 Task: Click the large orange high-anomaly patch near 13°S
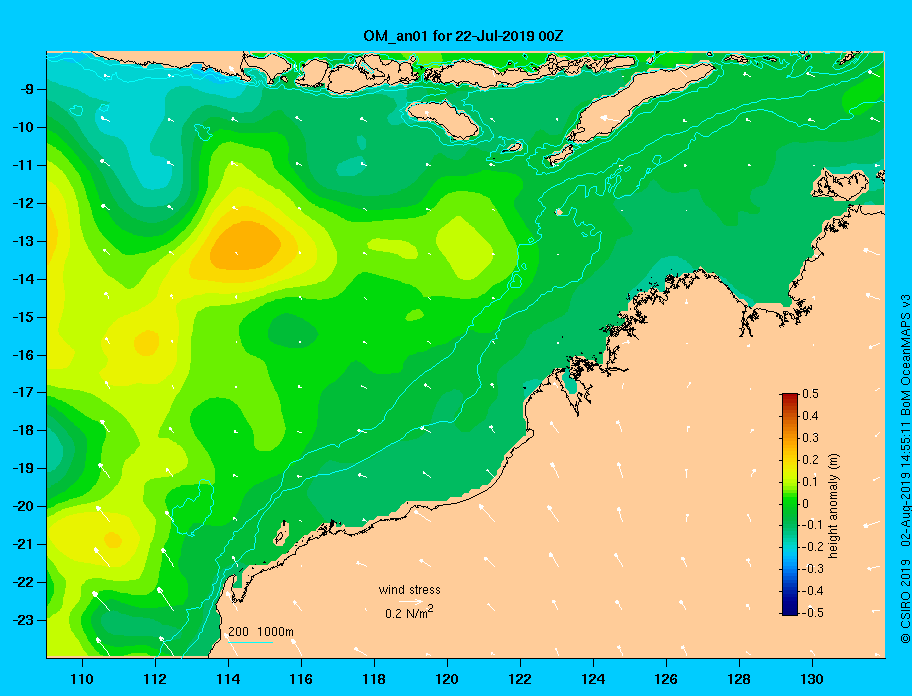(245, 246)
